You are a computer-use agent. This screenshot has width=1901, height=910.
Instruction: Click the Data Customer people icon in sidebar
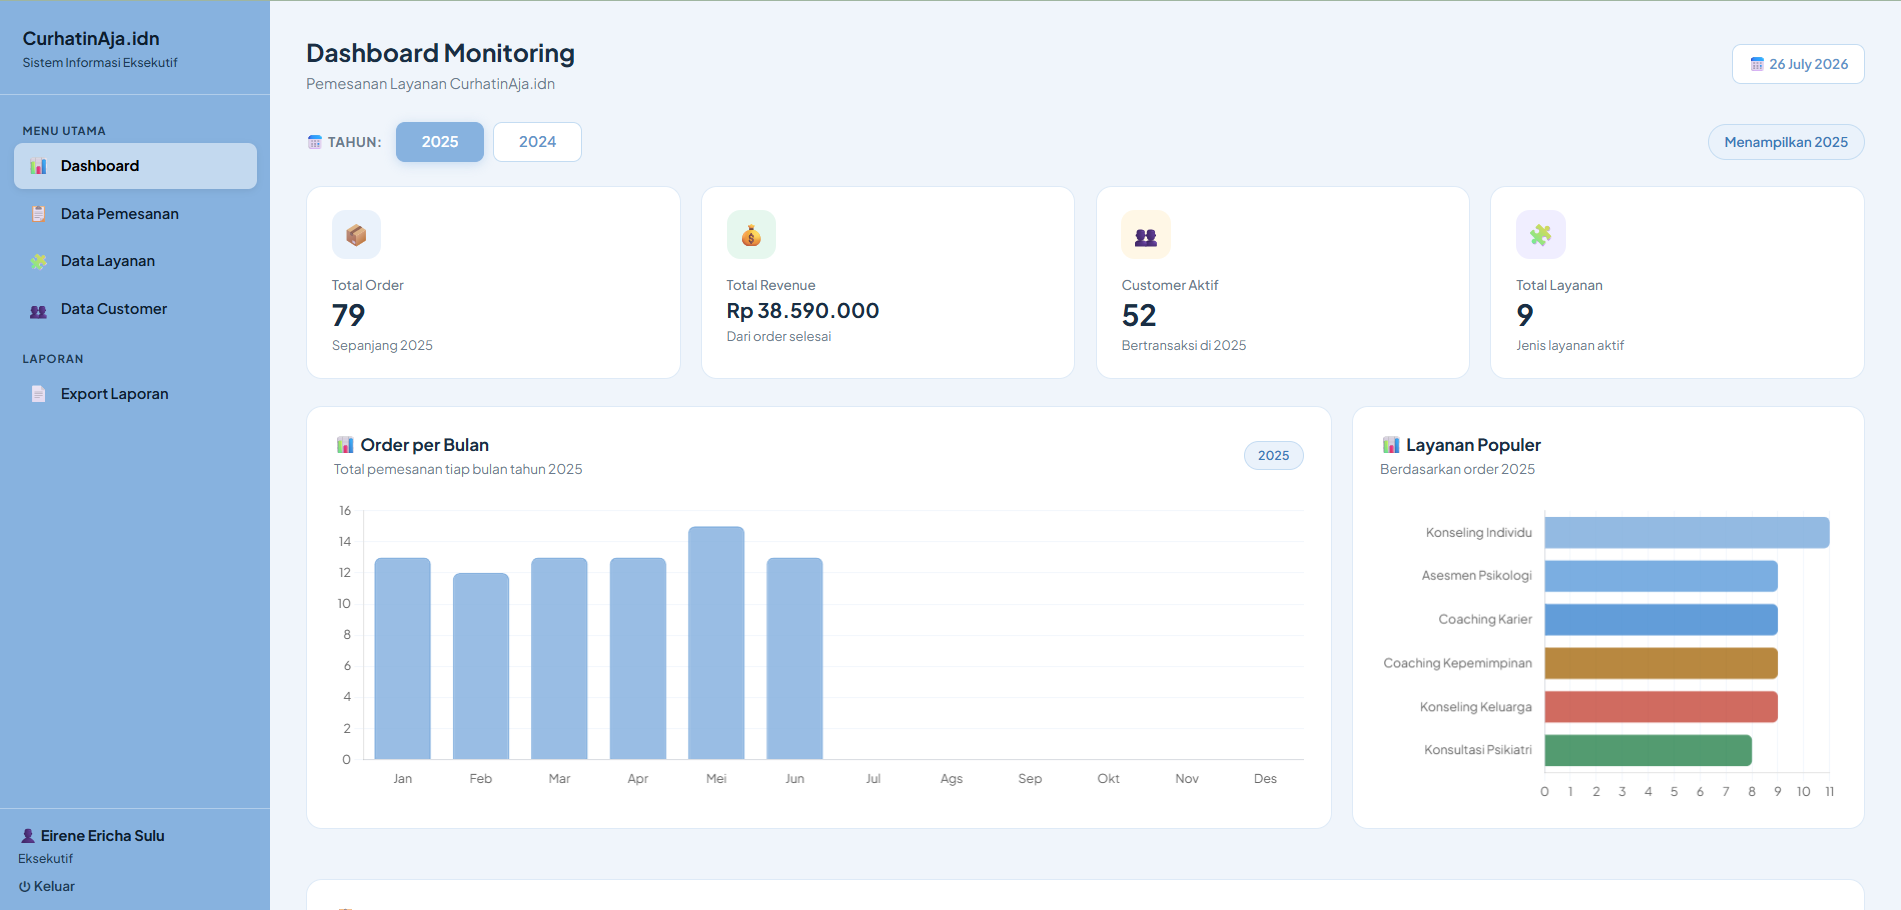coord(38,311)
